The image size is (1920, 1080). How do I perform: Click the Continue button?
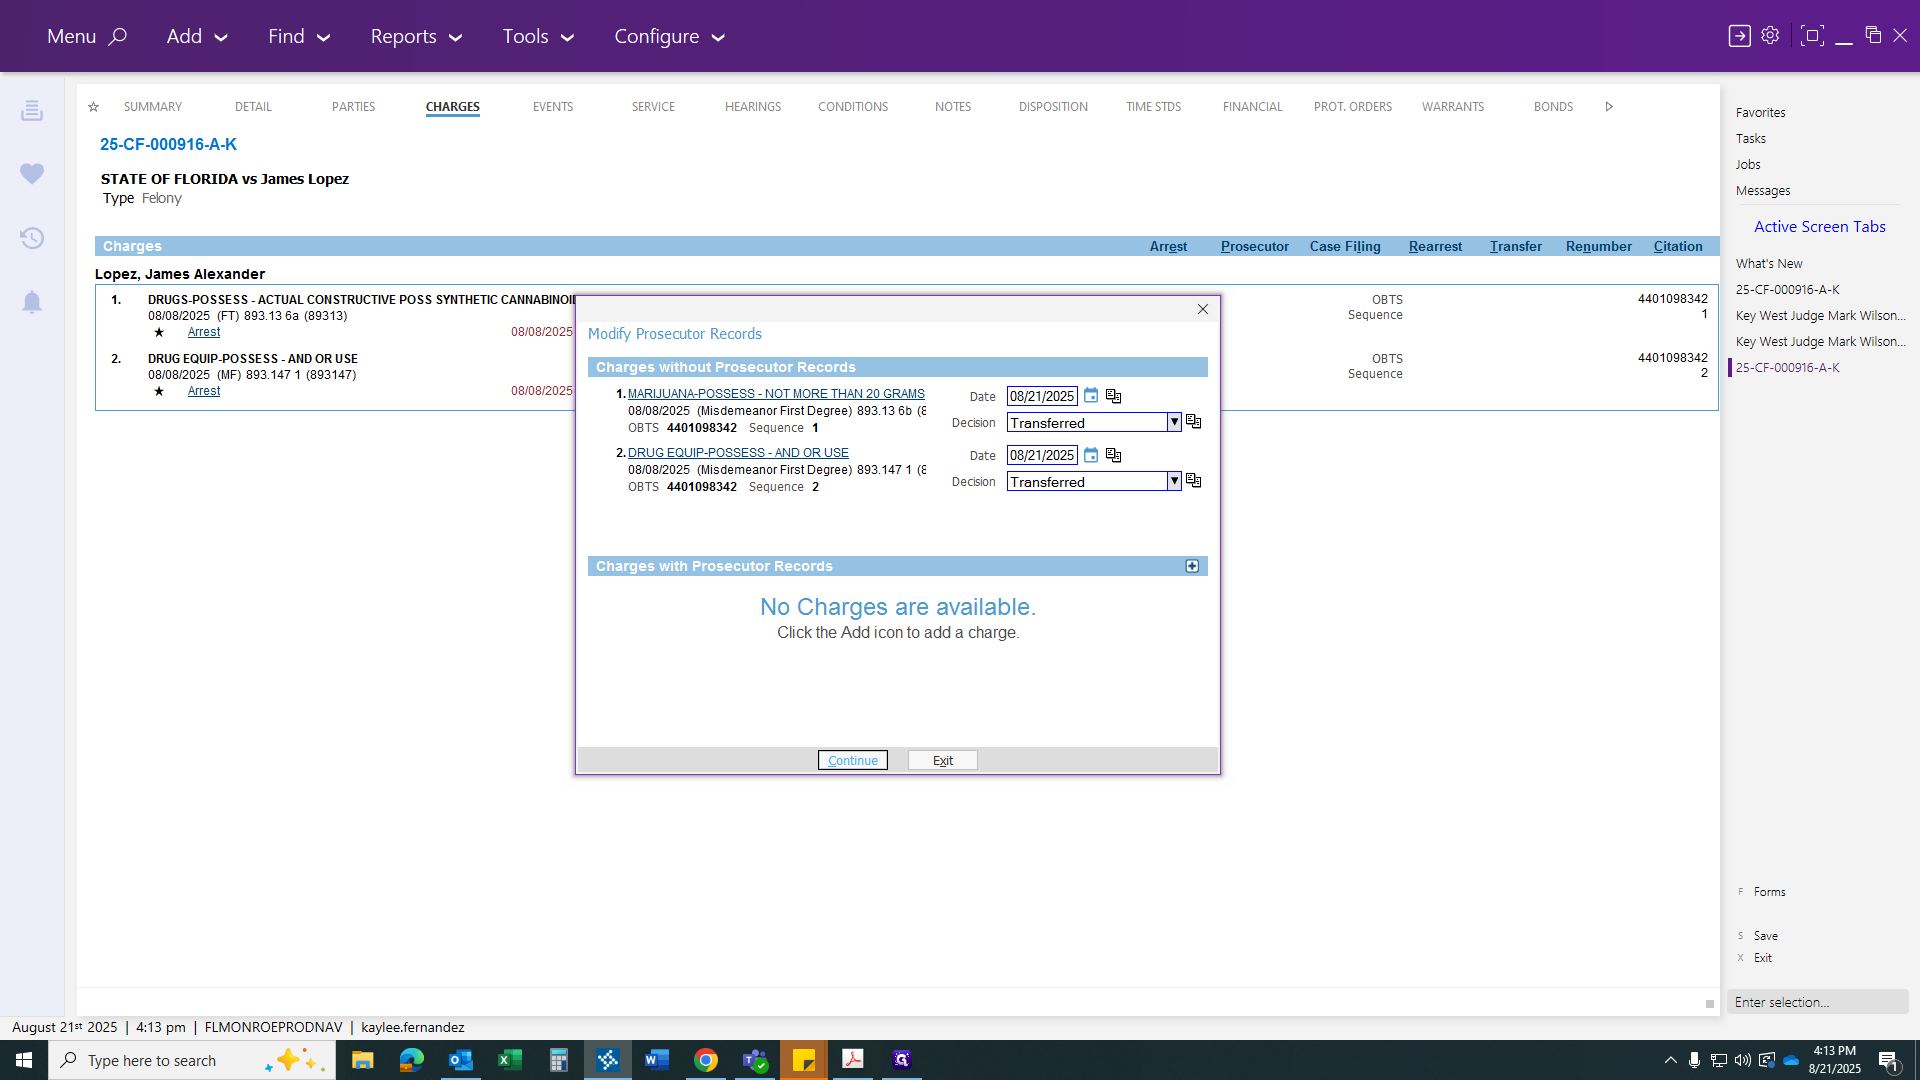pos(853,760)
